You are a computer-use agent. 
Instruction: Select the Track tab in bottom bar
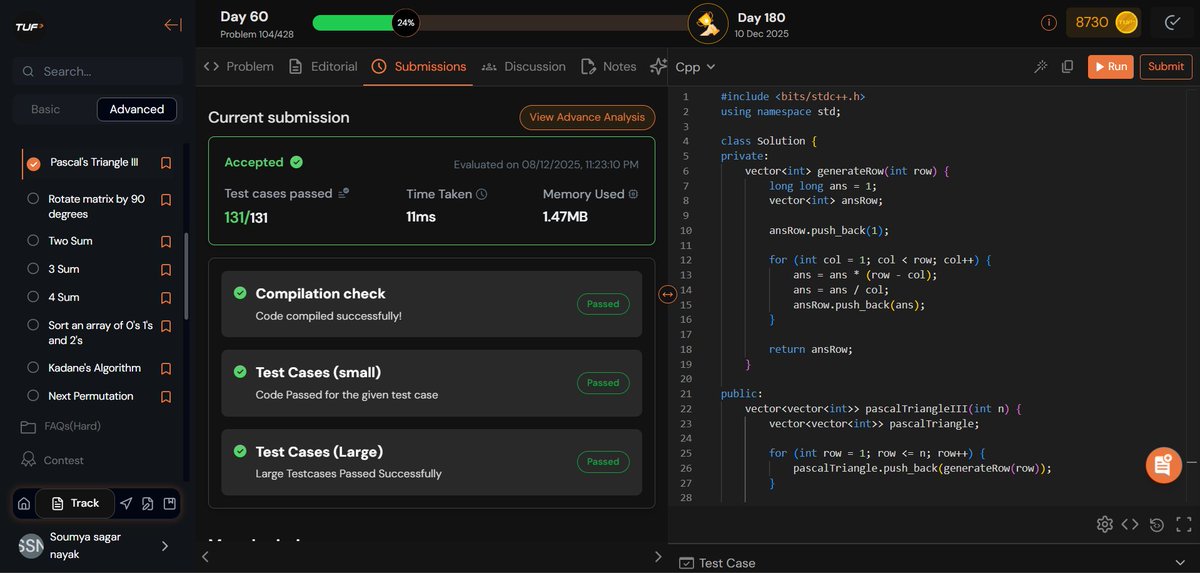tap(75, 503)
